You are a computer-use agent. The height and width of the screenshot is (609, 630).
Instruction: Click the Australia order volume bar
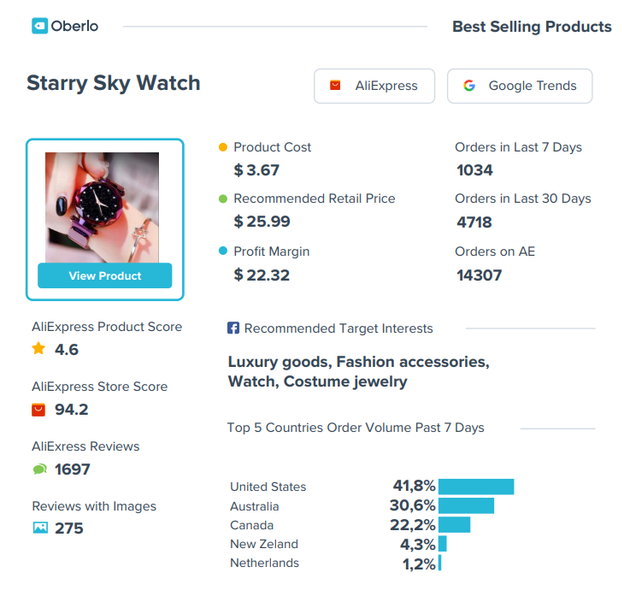[466, 506]
